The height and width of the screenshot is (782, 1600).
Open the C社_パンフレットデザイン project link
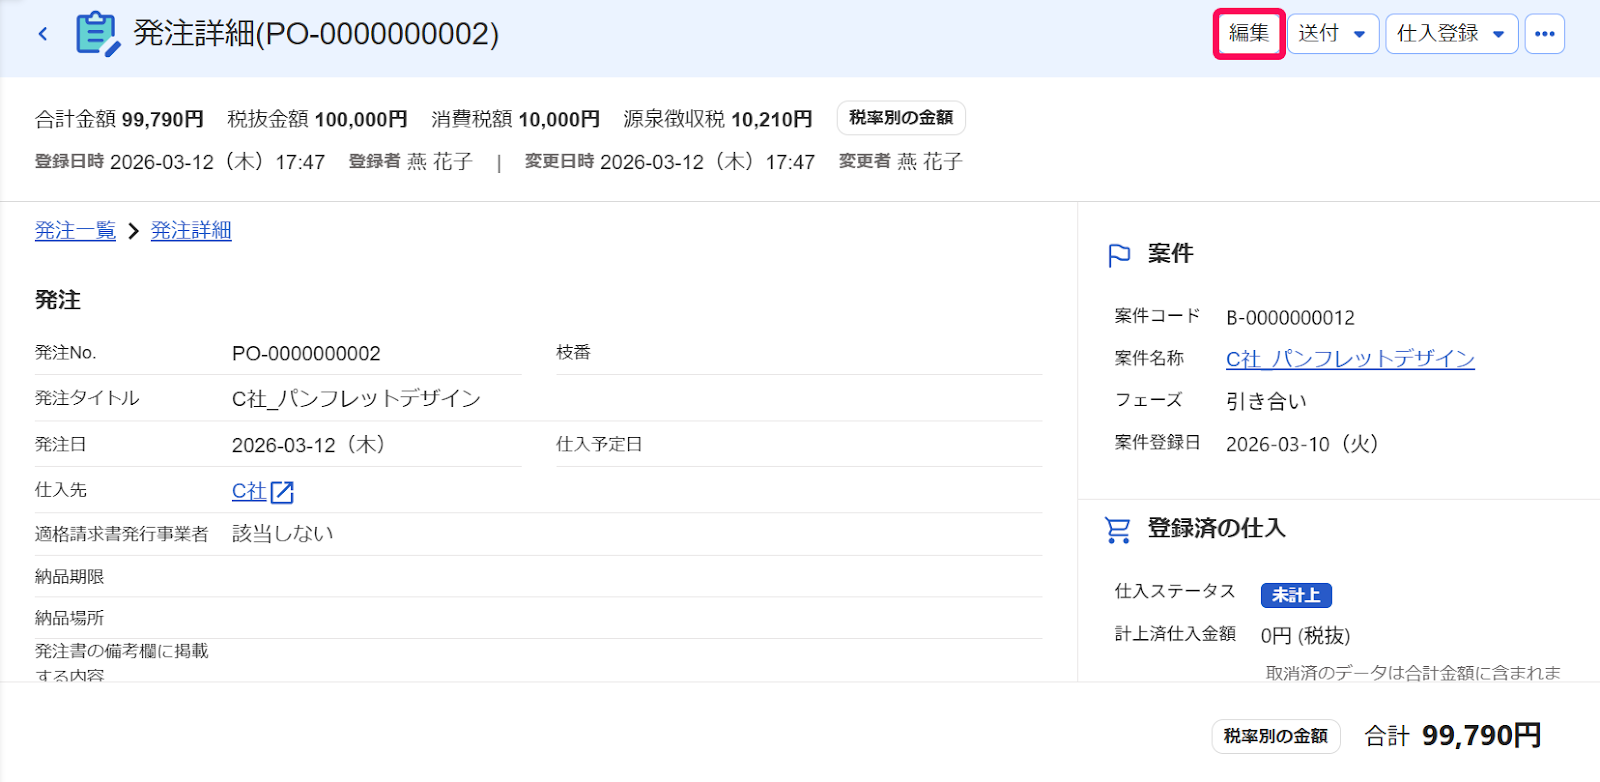(x=1350, y=359)
